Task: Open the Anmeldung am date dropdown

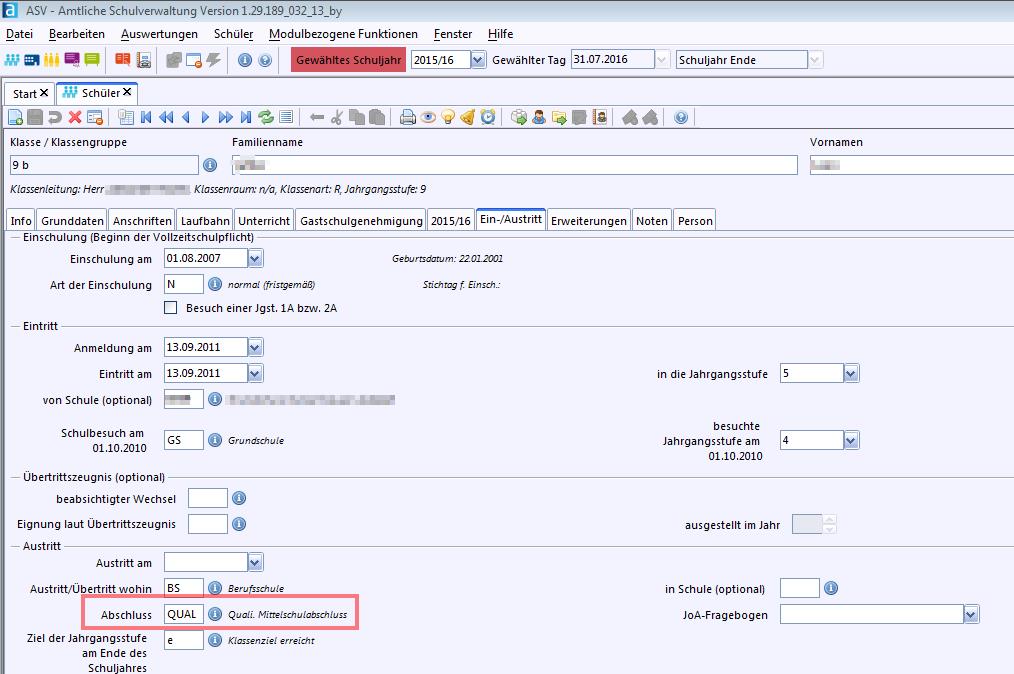Action: [x=255, y=347]
